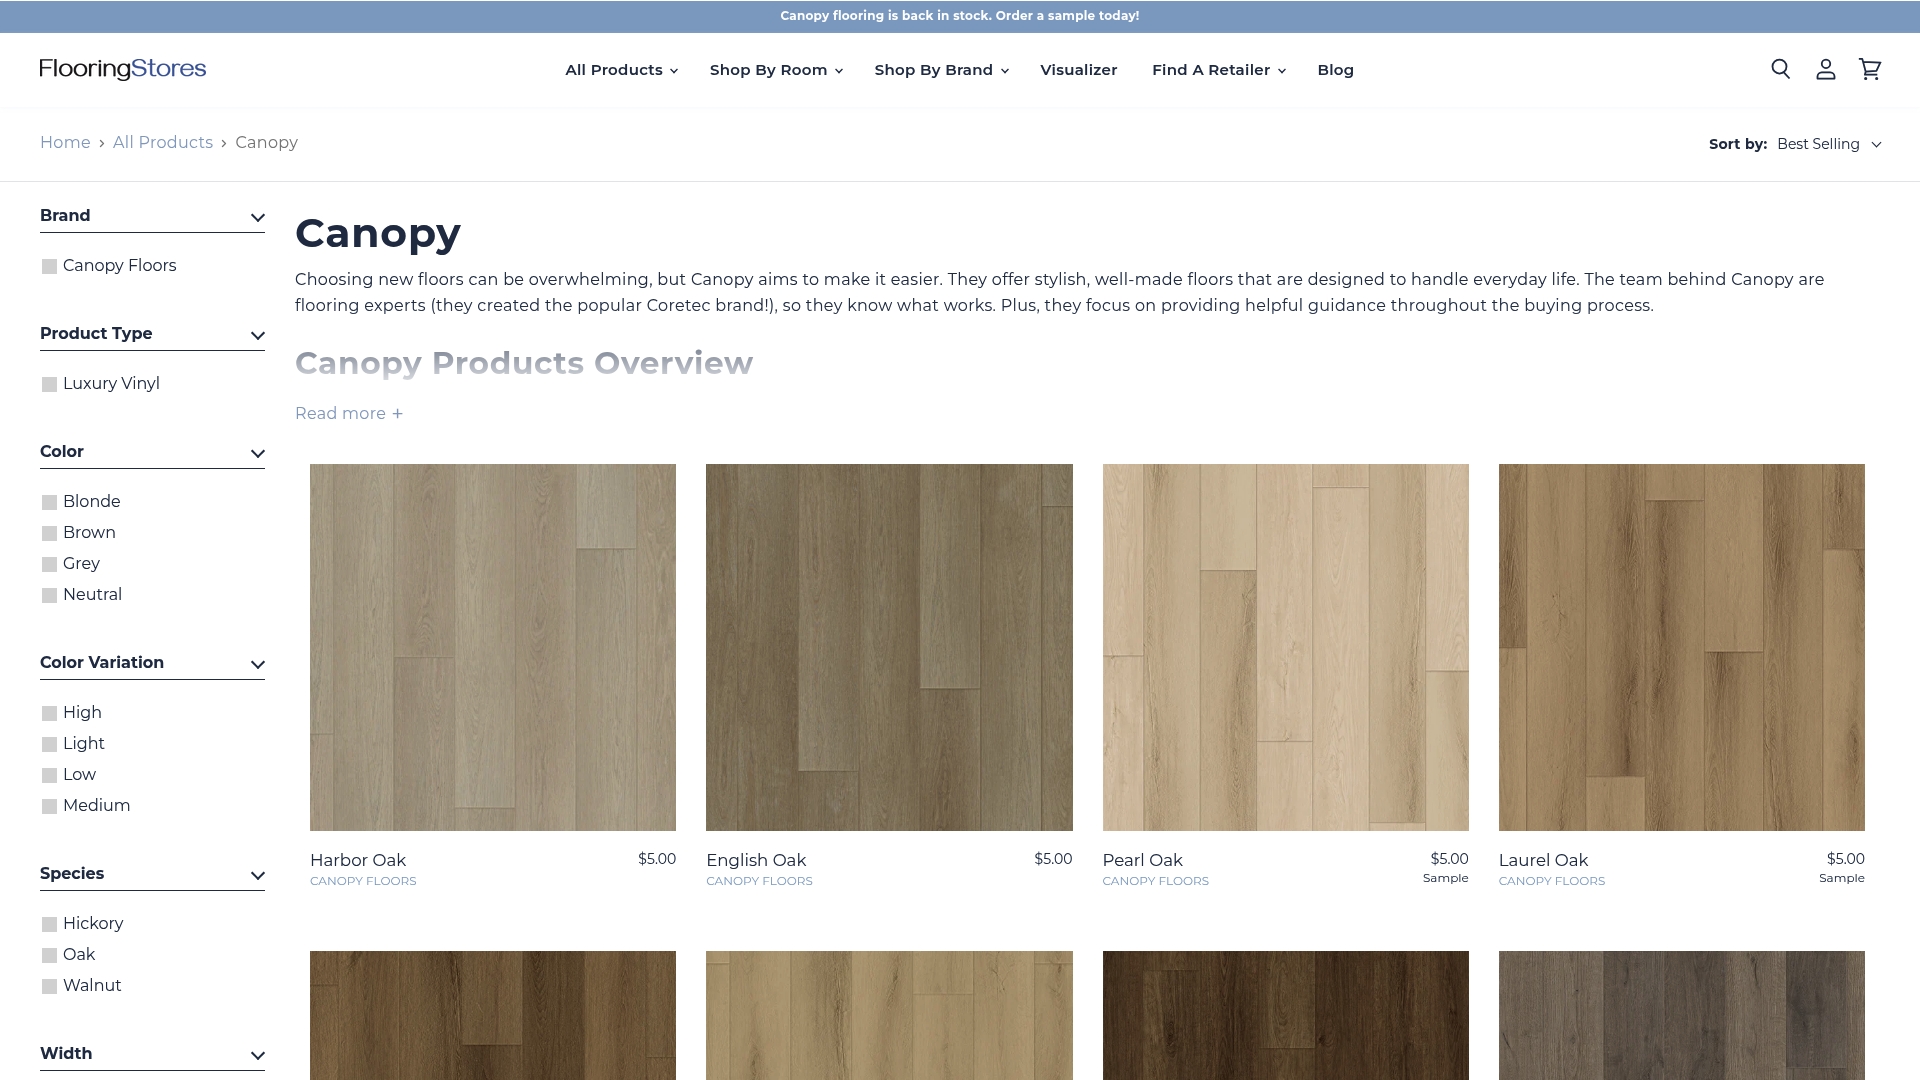Click the FlooringStores logo

tap(121, 69)
